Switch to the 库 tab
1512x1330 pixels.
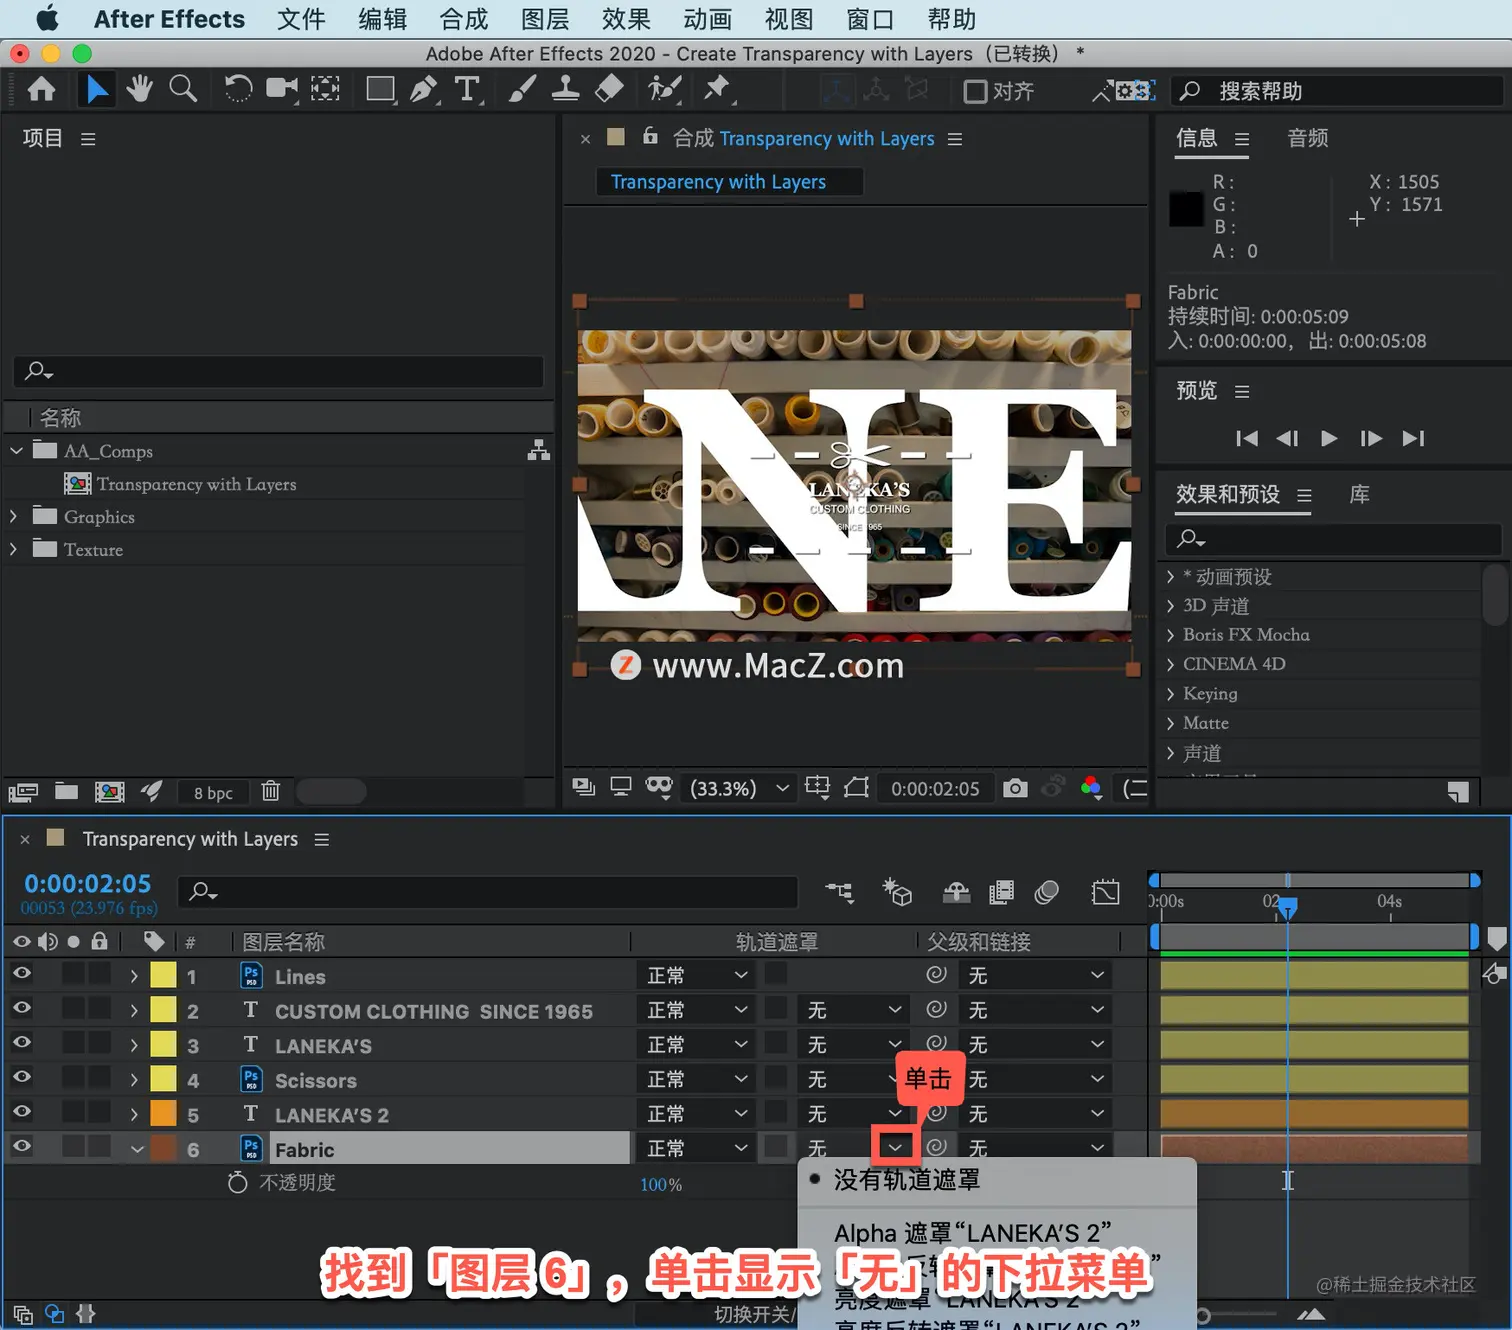(1360, 494)
